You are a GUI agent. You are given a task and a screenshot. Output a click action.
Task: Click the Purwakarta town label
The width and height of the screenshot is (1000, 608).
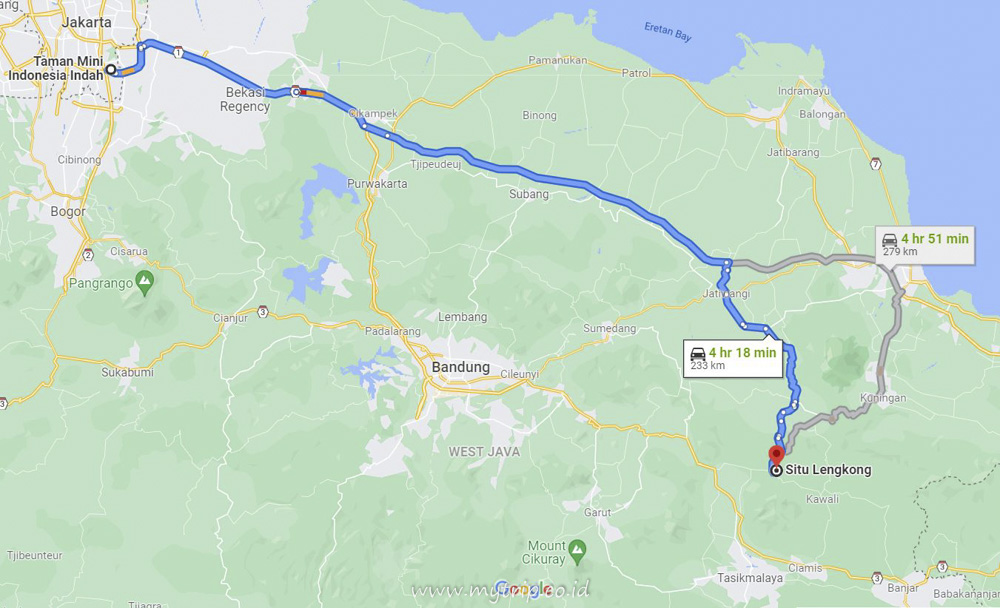coord(377,184)
